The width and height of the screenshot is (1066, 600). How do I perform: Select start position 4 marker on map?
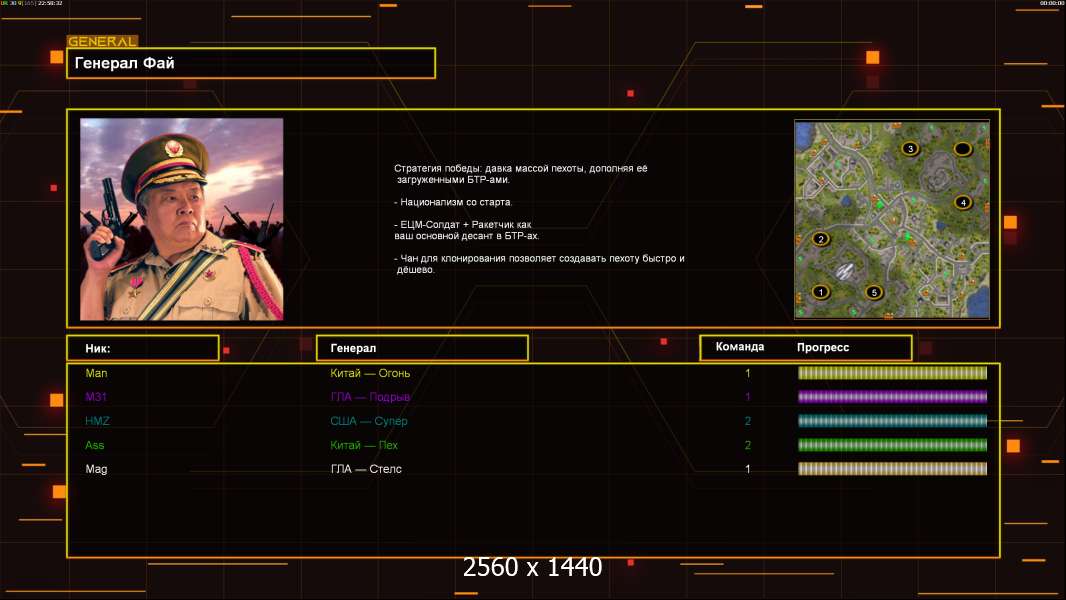[x=963, y=202]
